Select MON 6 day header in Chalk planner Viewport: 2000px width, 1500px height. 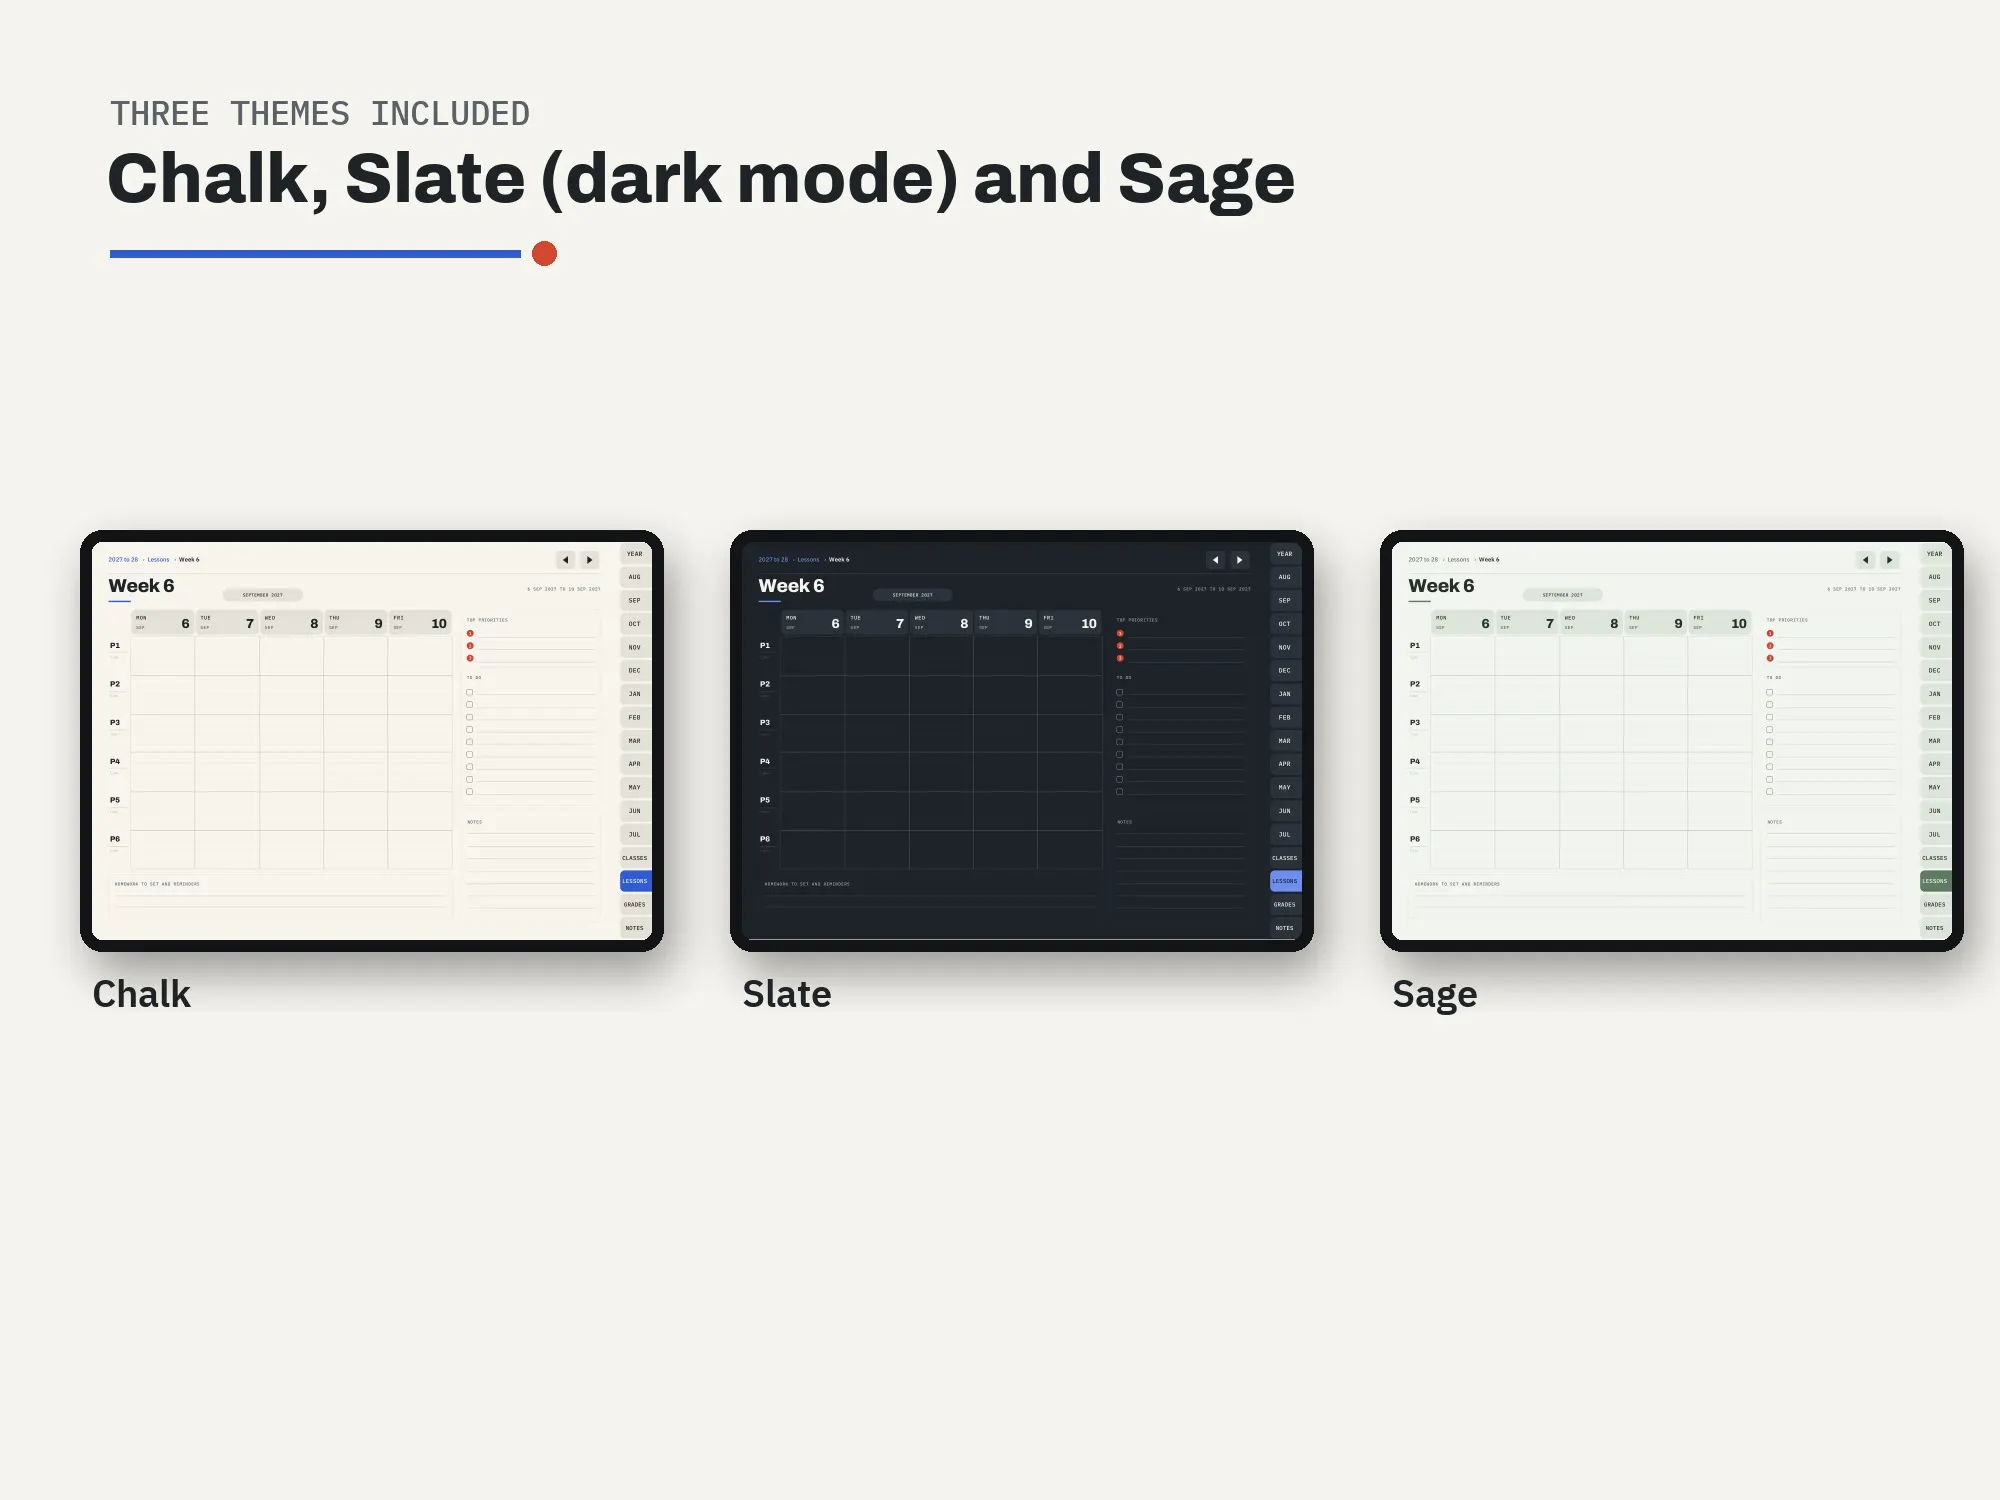(x=163, y=623)
